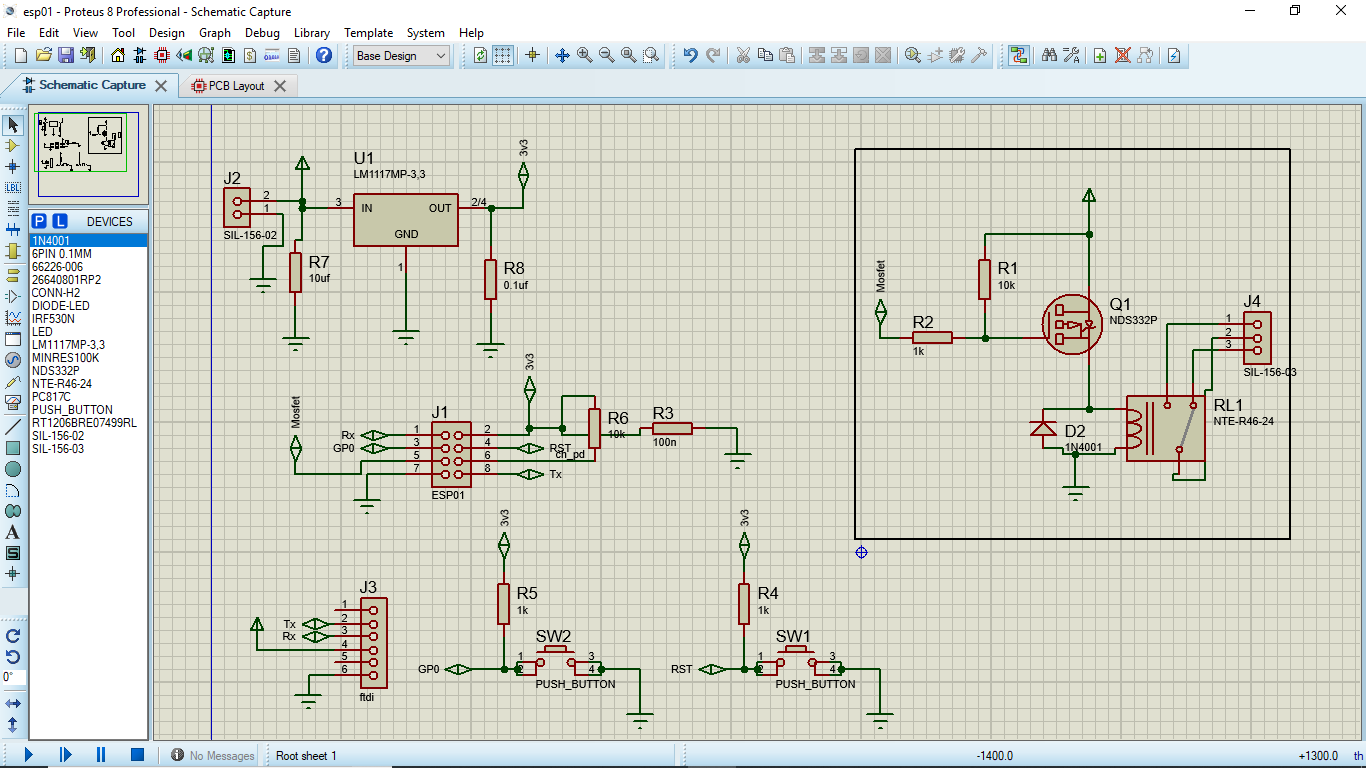This screenshot has width=1366, height=768.
Task: Click the schematic overview thumbnail
Action: (x=88, y=155)
